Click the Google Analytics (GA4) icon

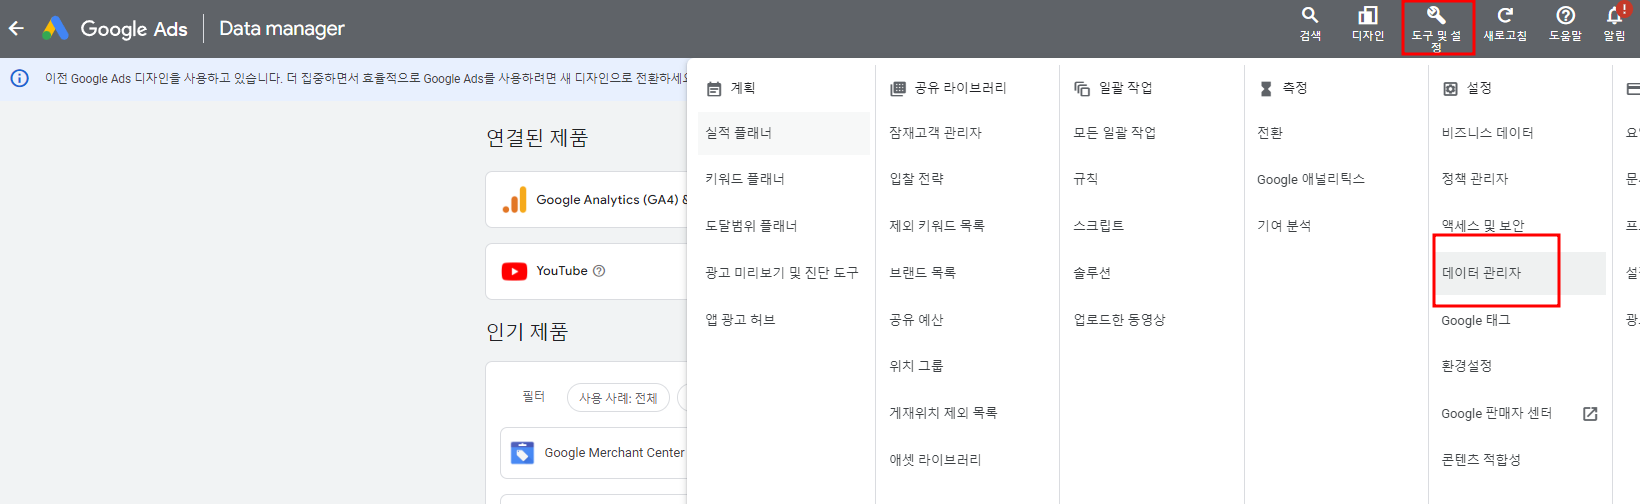tap(515, 200)
